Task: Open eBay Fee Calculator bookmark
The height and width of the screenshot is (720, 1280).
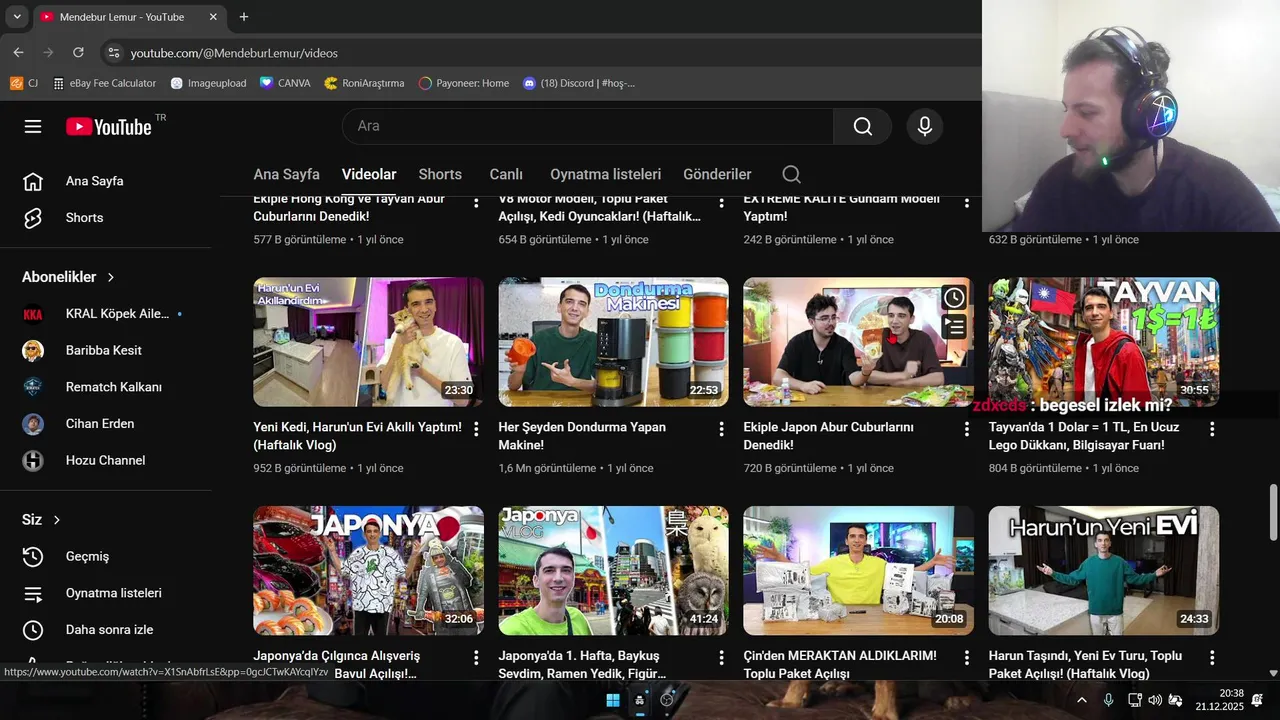Action: pyautogui.click(x=105, y=83)
